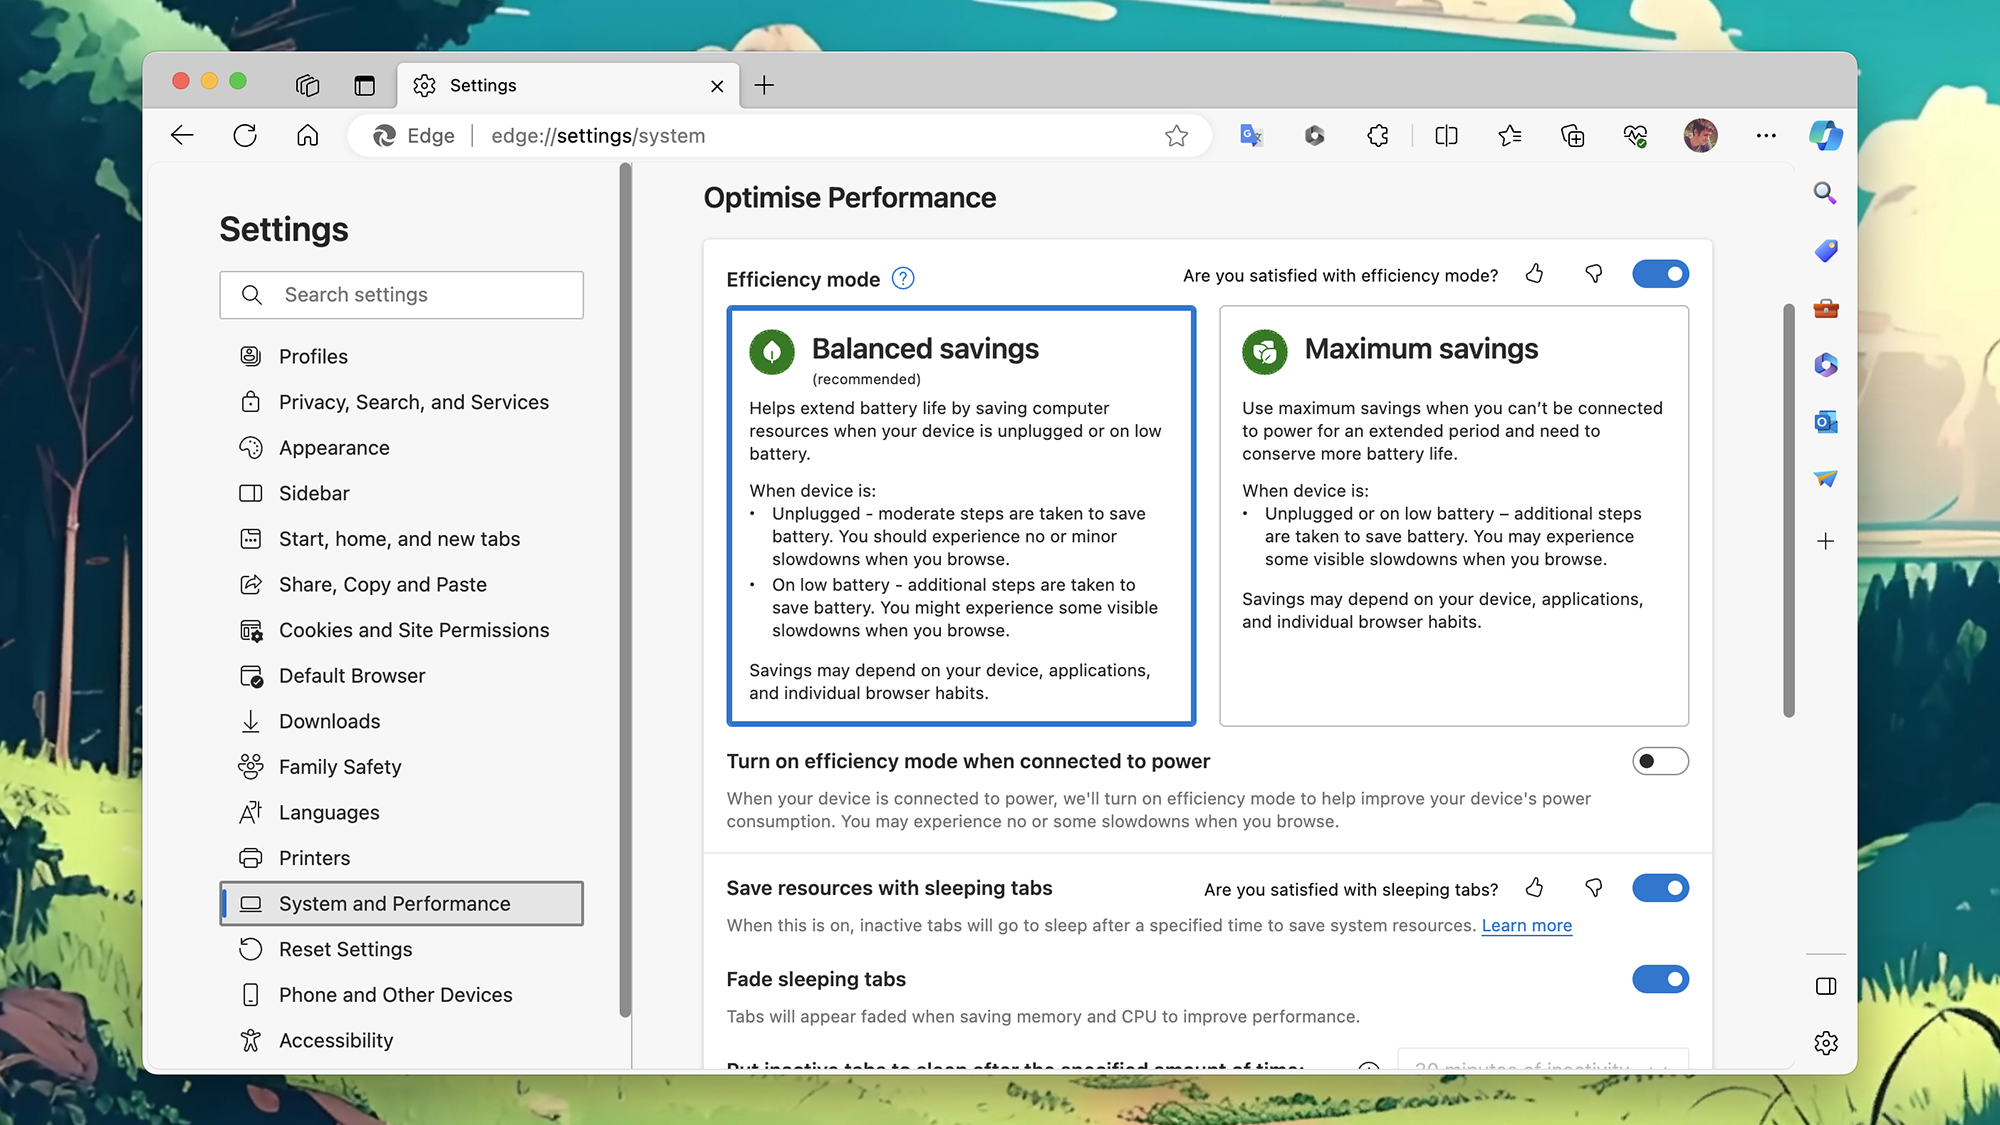Click the thumbs up for efficiency mode satisfaction

coord(1535,273)
